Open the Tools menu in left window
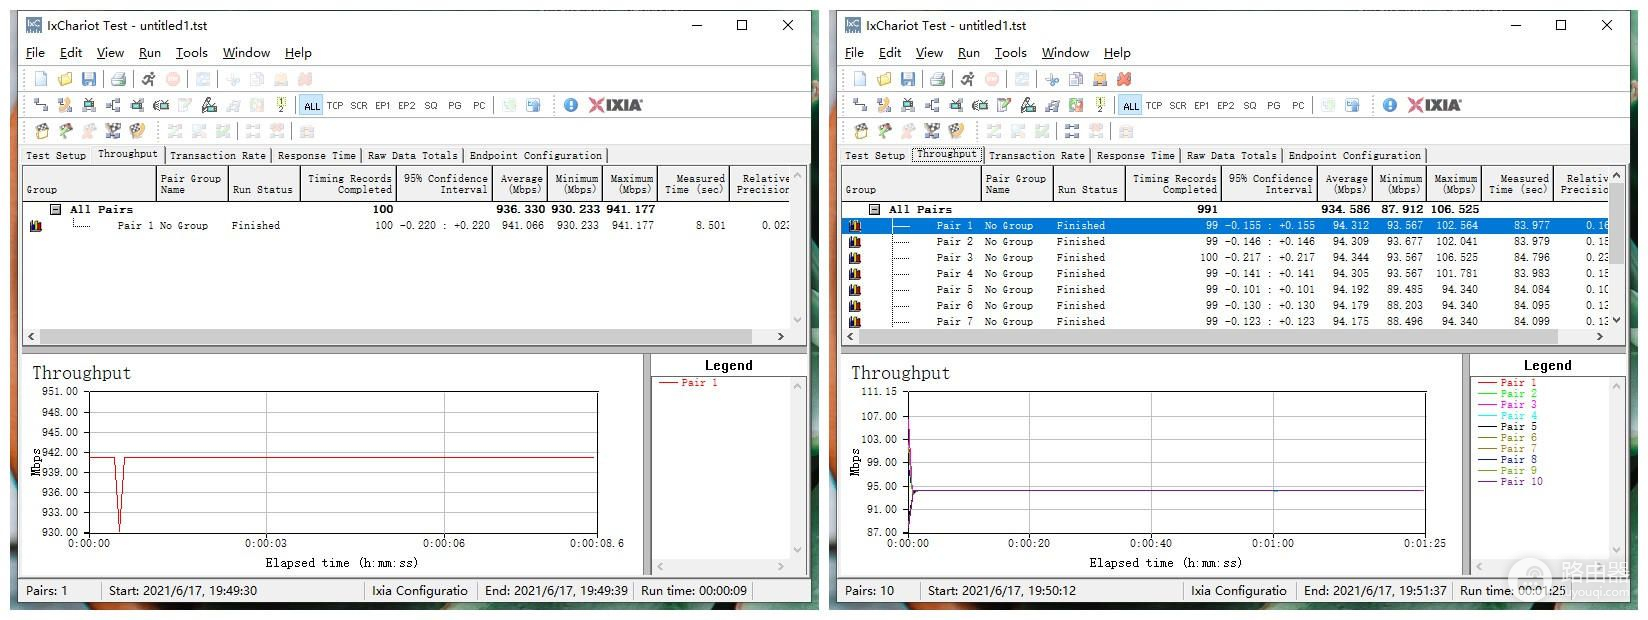This screenshot has width=1648, height=620. tap(191, 53)
